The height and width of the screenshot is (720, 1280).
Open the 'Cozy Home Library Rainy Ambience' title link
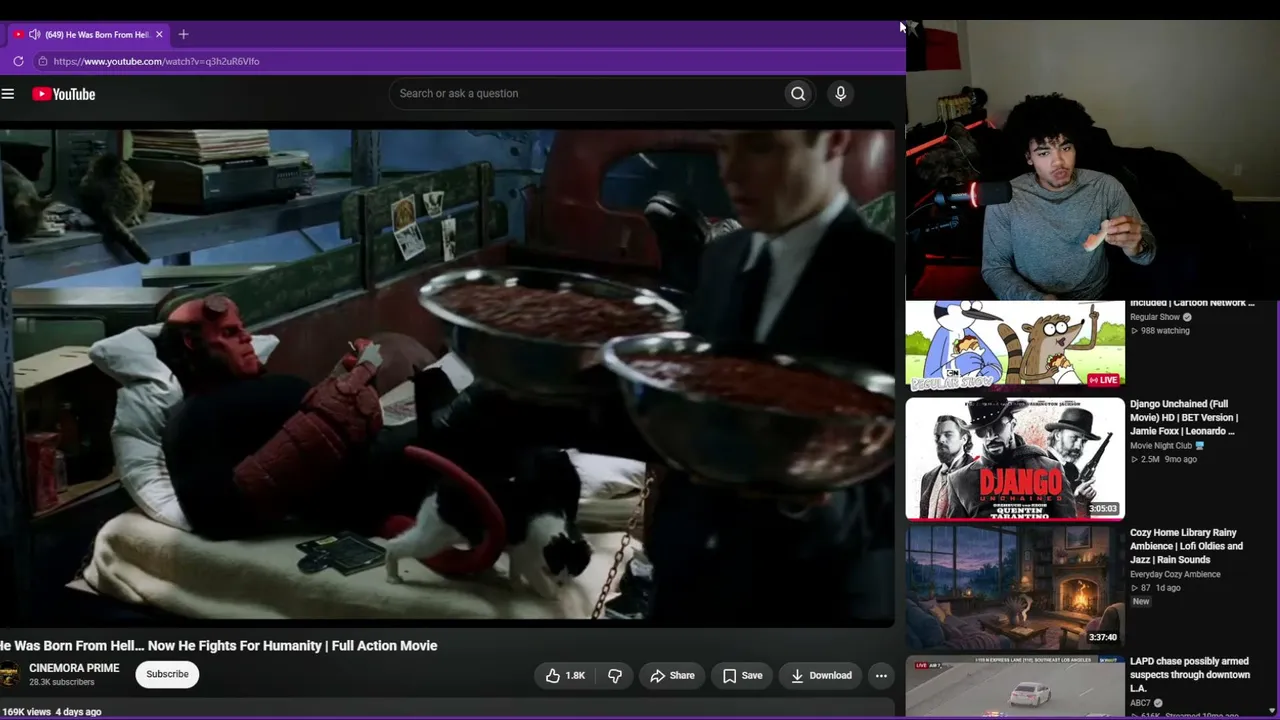pos(1187,546)
